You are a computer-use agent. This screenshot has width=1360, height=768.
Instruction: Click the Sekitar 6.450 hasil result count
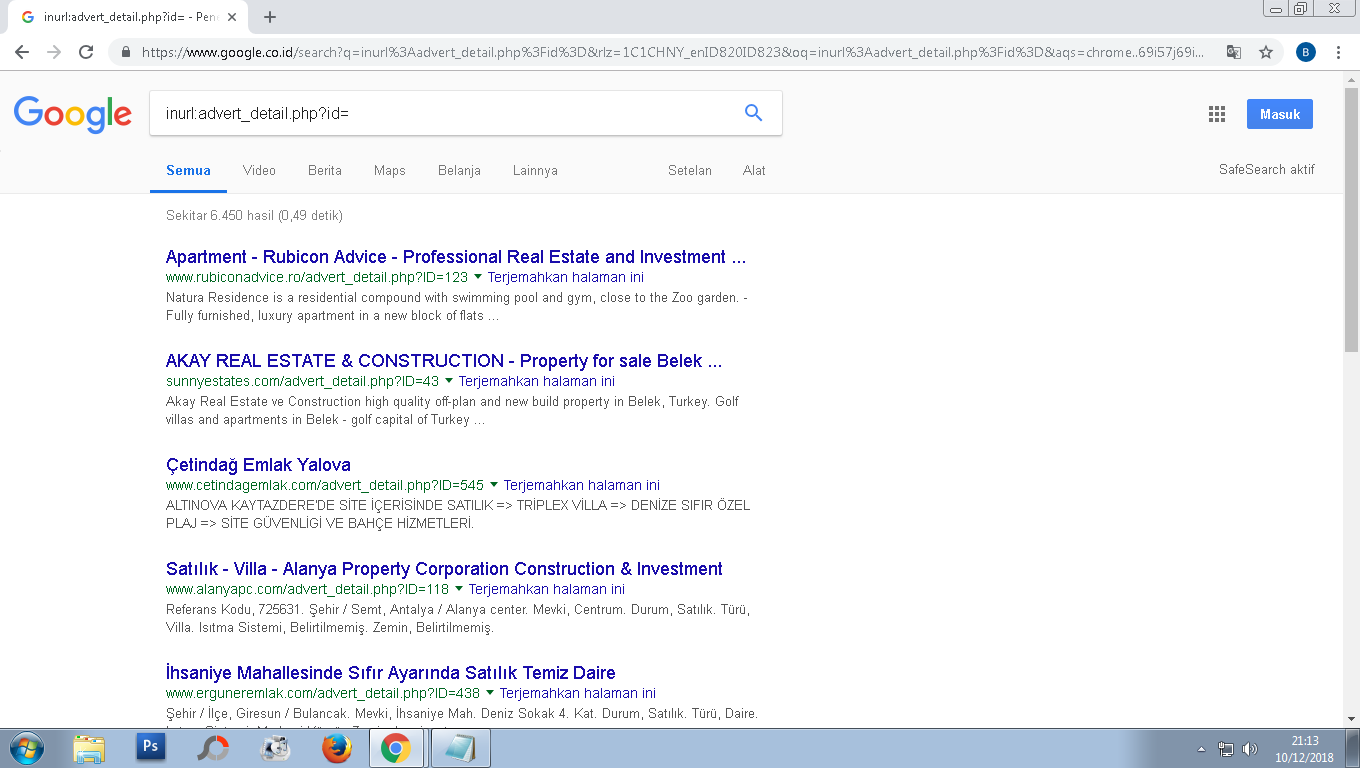coord(255,215)
